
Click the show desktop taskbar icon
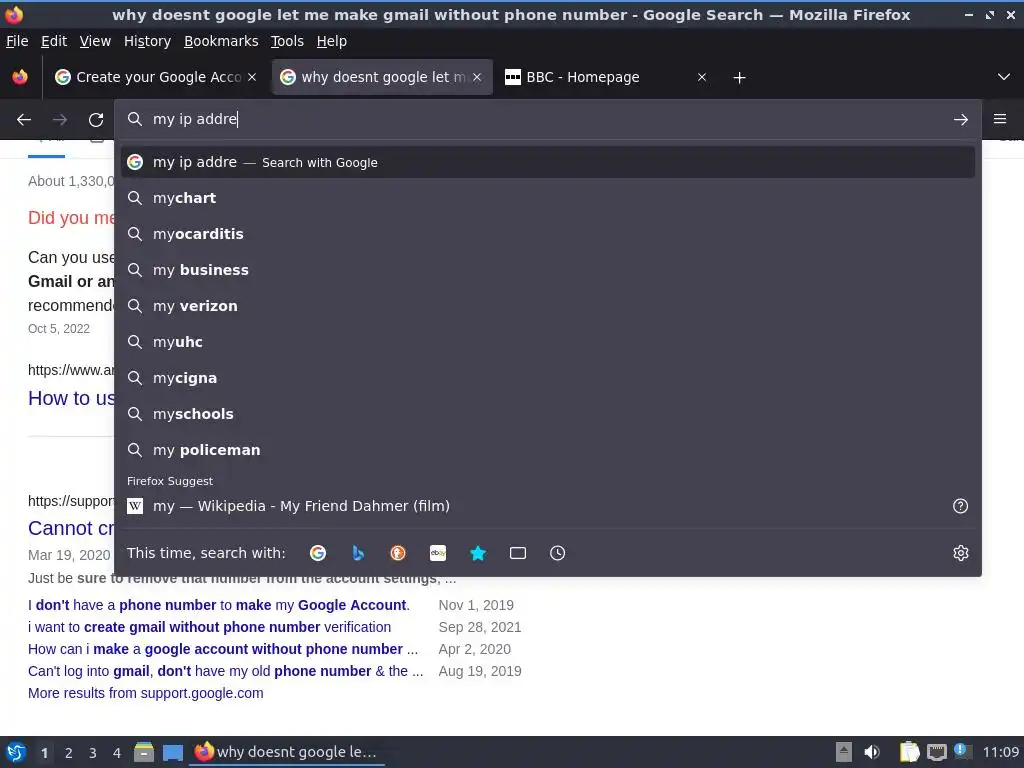pyautogui.click(x=172, y=752)
